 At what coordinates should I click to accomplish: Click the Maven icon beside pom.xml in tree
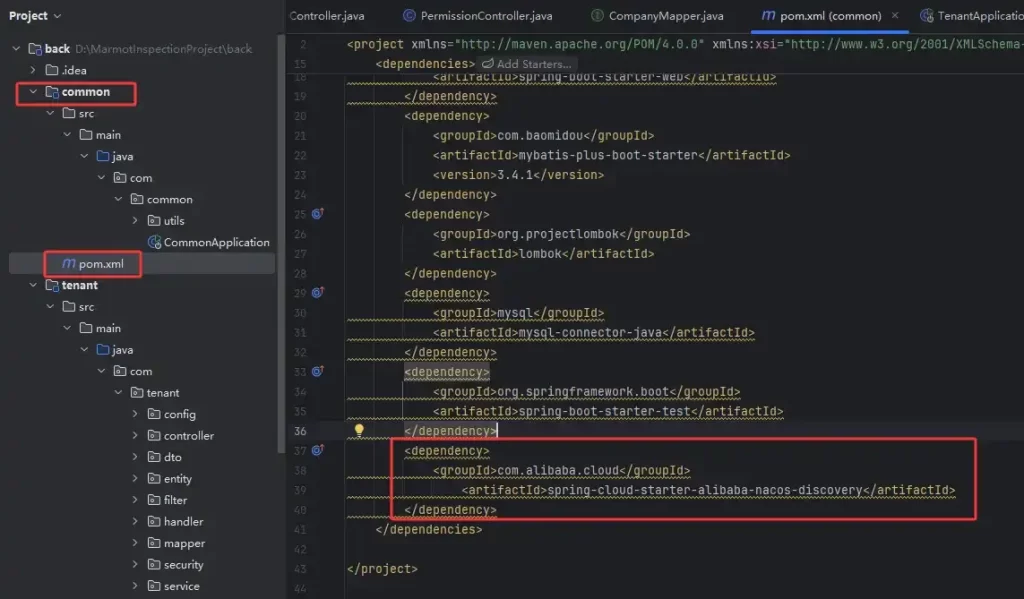pyautogui.click(x=68, y=264)
